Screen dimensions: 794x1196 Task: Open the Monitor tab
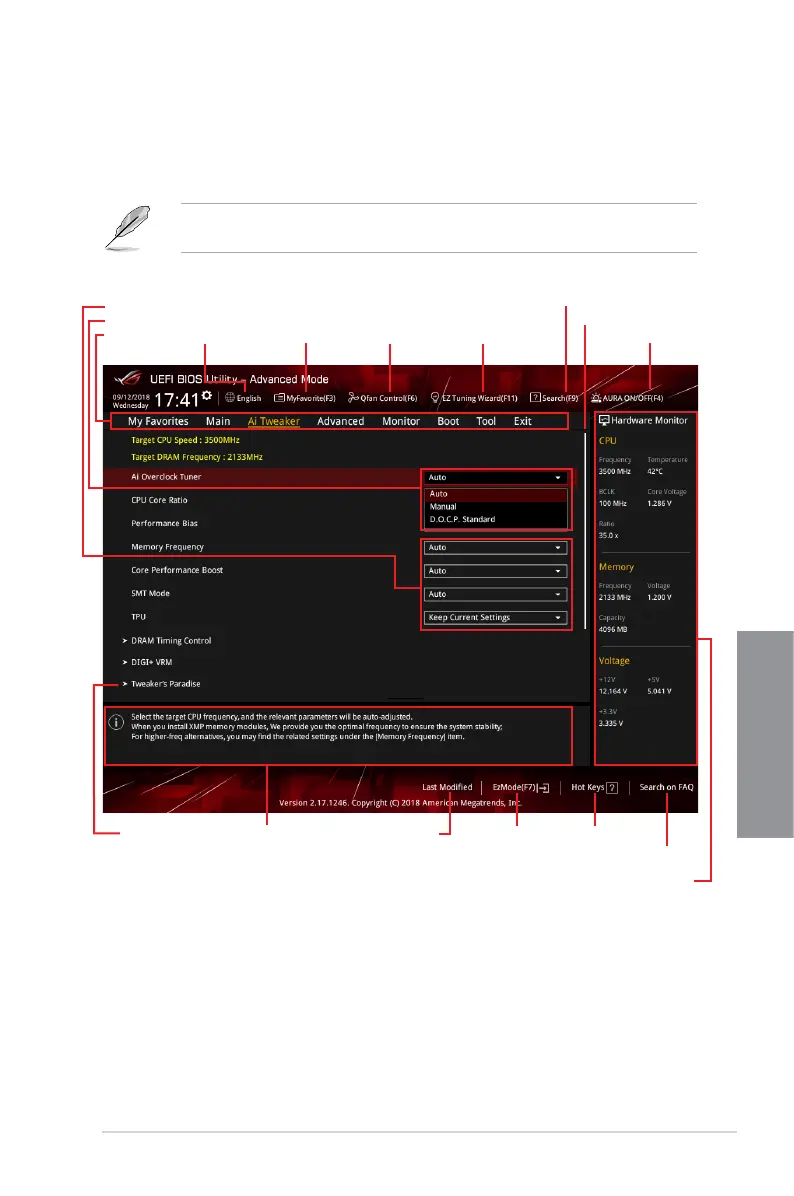(x=401, y=421)
